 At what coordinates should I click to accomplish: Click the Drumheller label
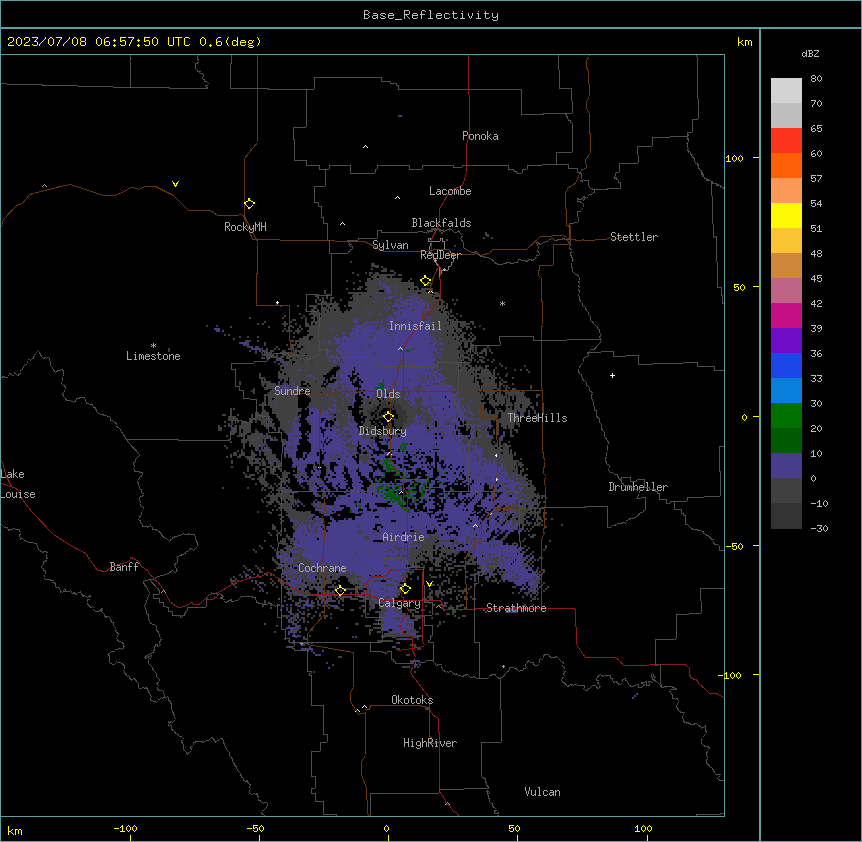(x=638, y=487)
